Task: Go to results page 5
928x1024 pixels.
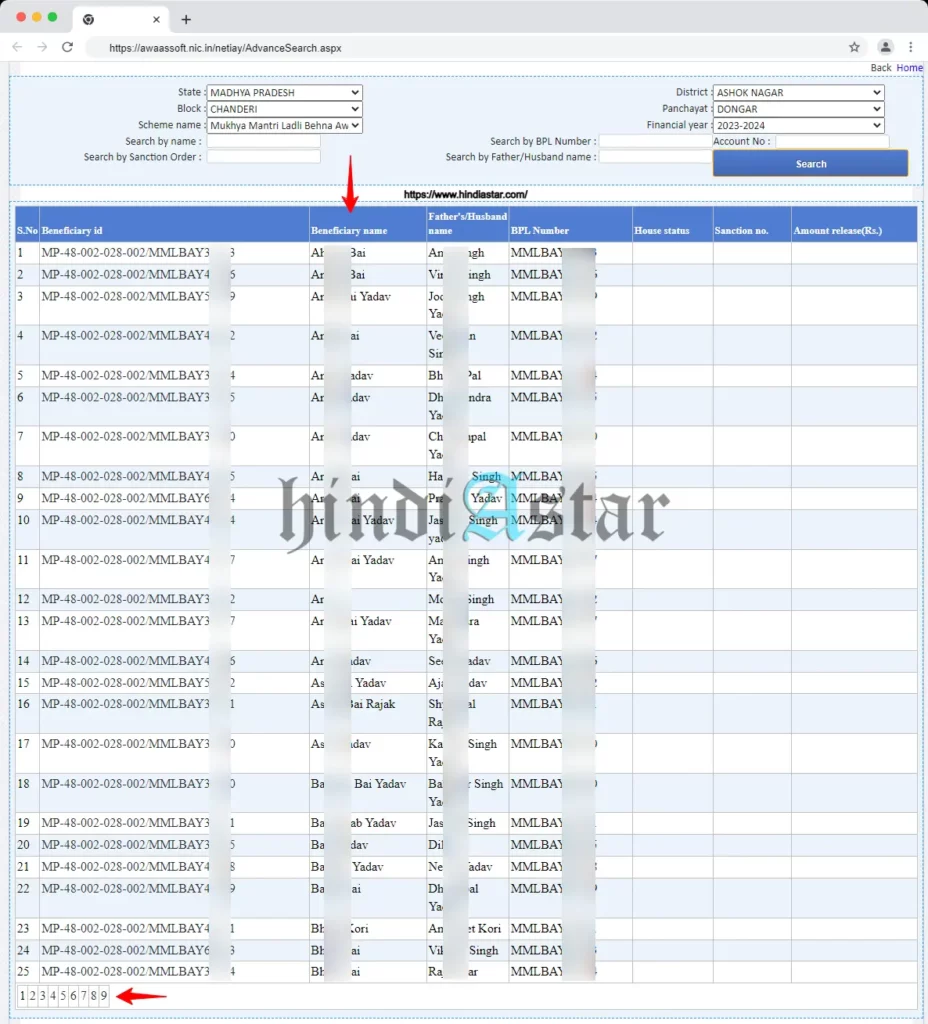Action: click(63, 996)
